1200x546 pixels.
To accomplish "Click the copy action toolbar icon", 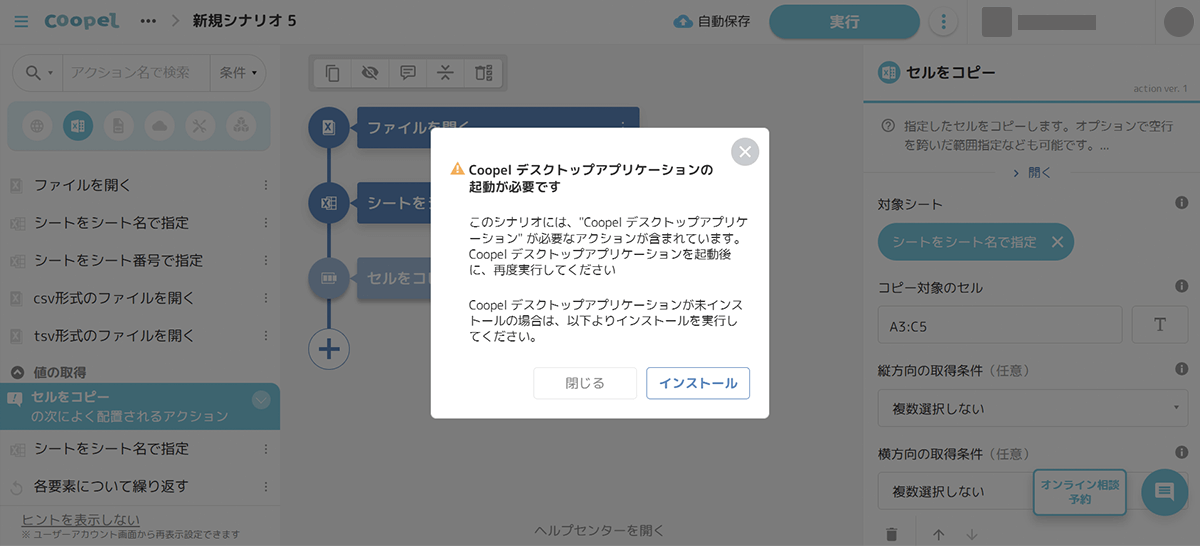I will (332, 72).
